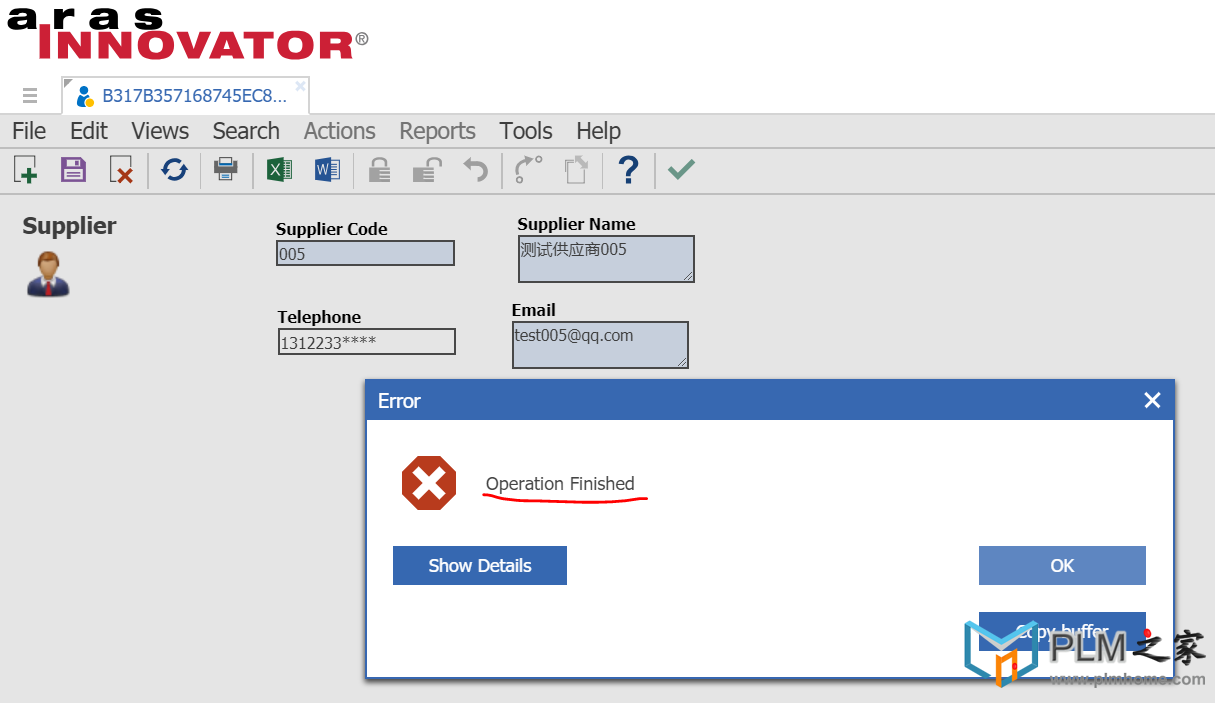Open the Edit menu
The image size is (1215, 703).
pyautogui.click(x=89, y=131)
